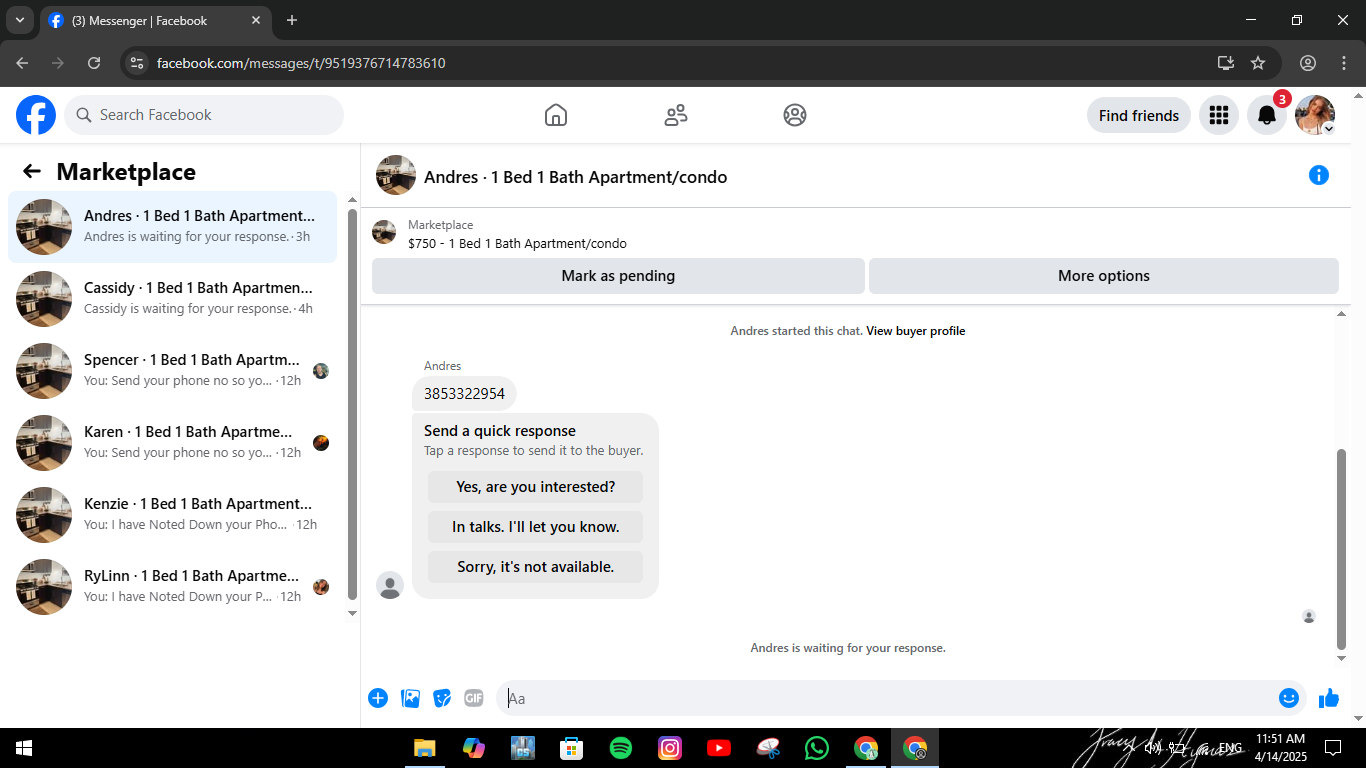The image size is (1366, 768).
Task: Click the install app icon in address bar
Action: 1226,63
